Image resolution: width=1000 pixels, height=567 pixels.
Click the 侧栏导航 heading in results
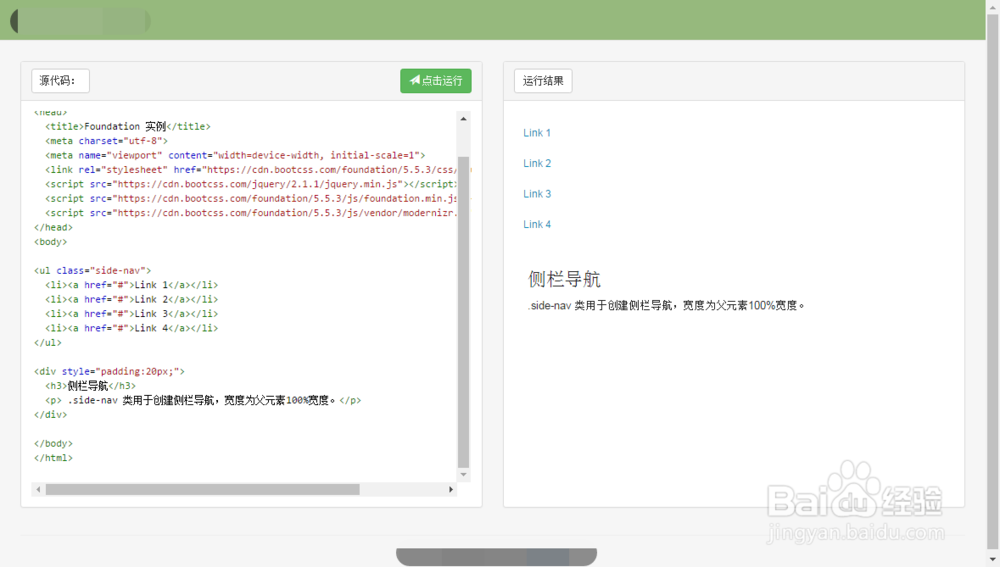(564, 279)
